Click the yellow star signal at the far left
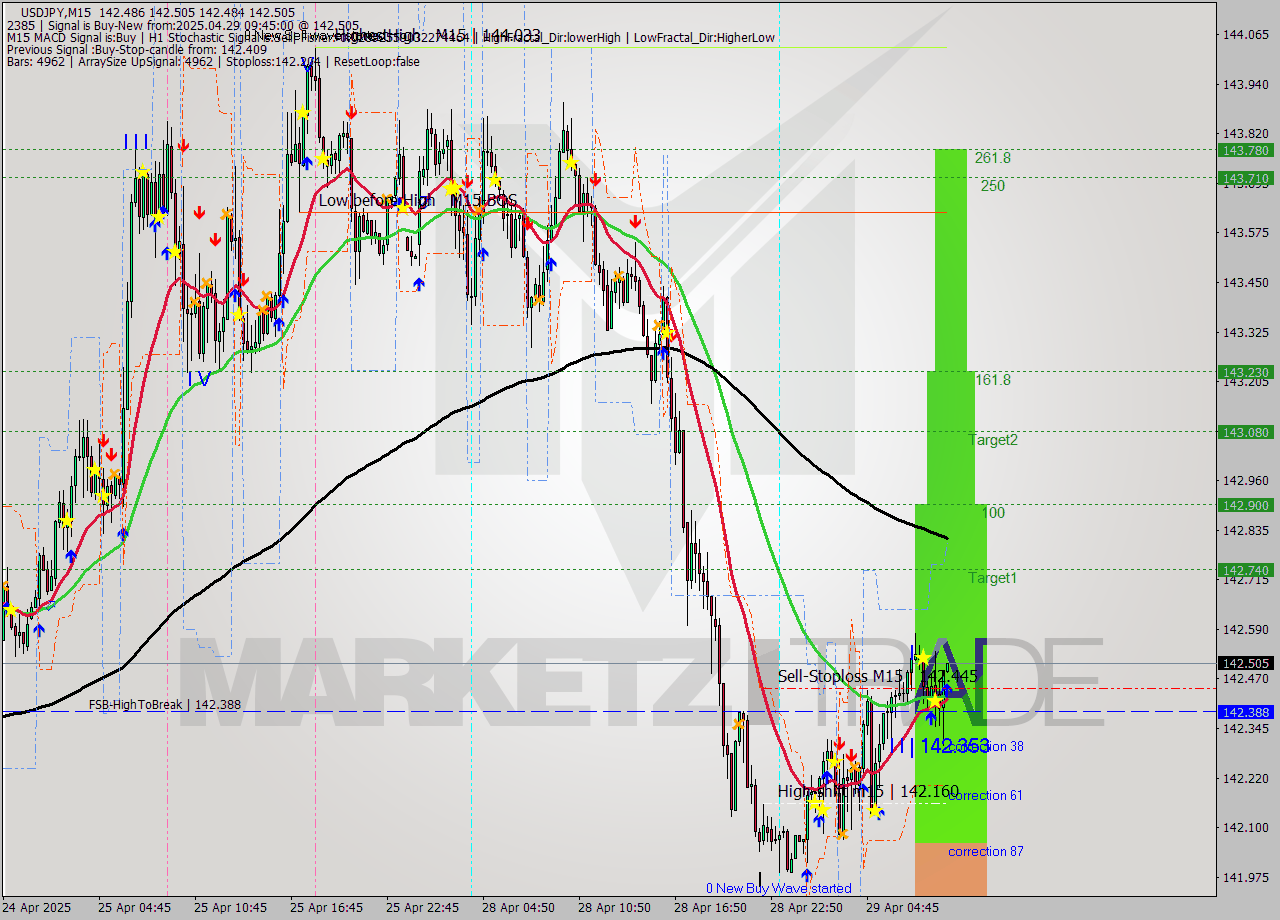The width and height of the screenshot is (1280, 920). (x=11, y=610)
